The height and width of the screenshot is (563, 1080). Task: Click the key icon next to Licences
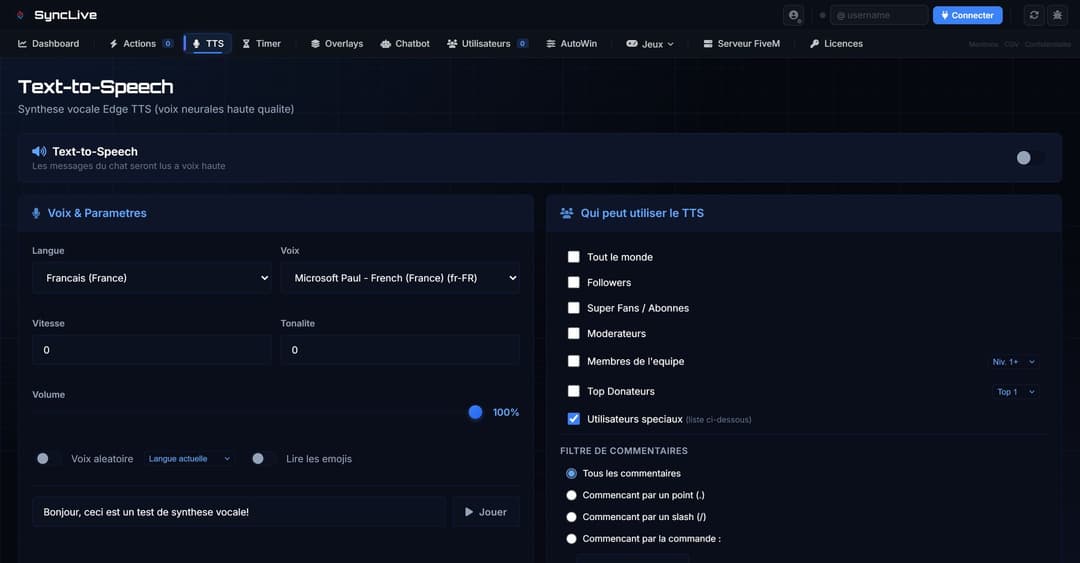point(815,44)
